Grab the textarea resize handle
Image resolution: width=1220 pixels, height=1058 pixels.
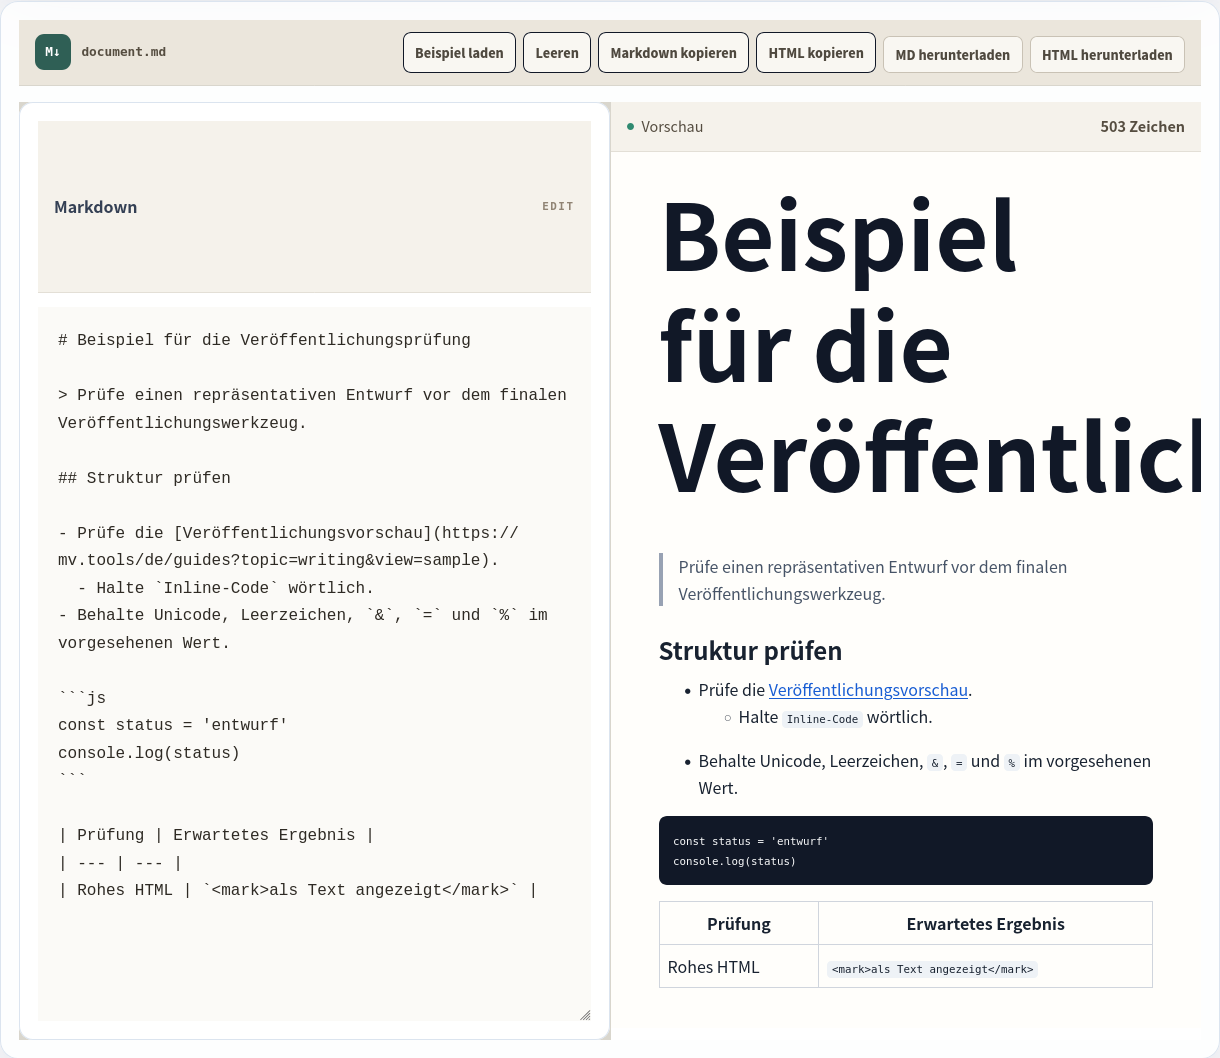[585, 1015]
